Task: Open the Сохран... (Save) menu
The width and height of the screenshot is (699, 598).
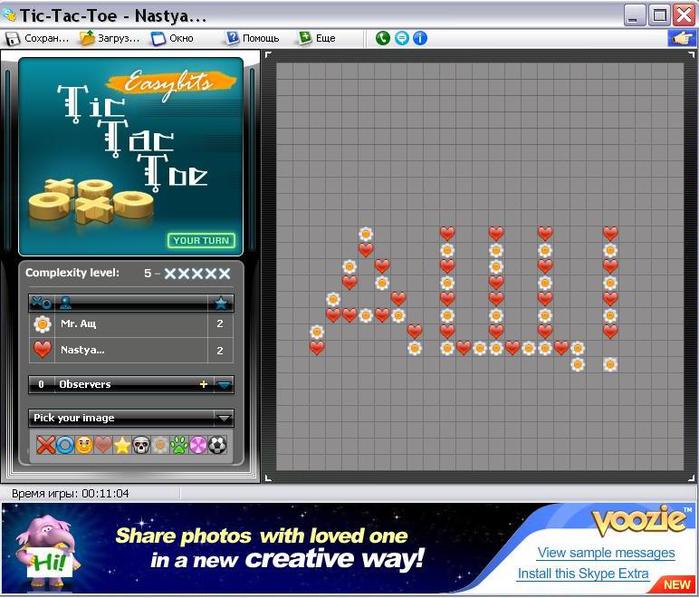Action: click(38, 38)
